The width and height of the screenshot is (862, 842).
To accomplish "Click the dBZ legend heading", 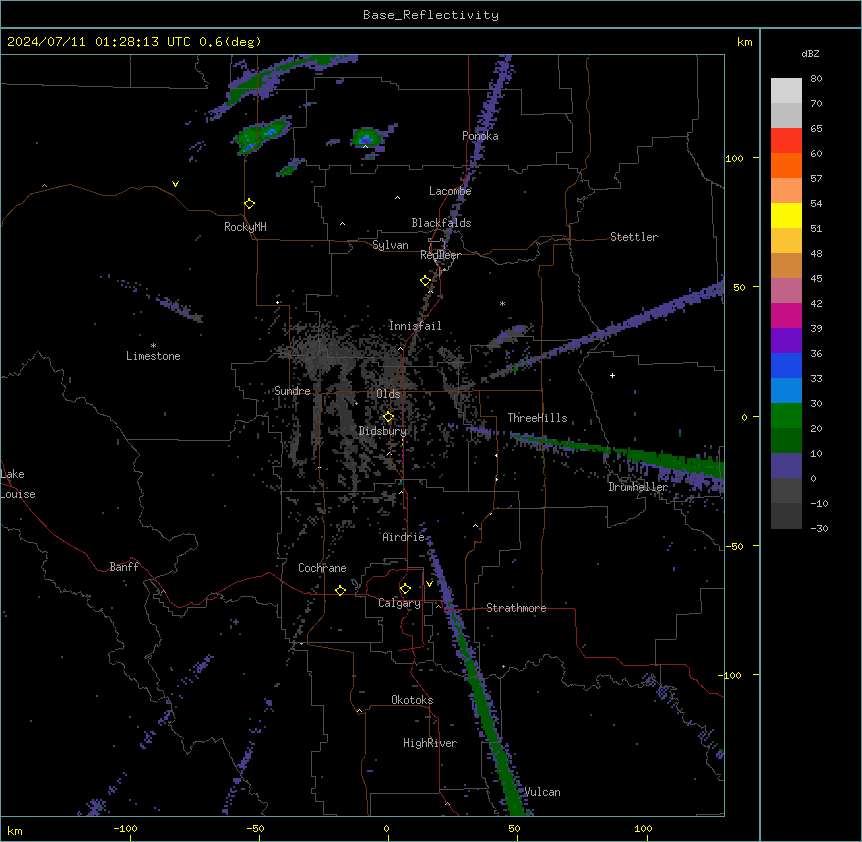I will 810,53.
